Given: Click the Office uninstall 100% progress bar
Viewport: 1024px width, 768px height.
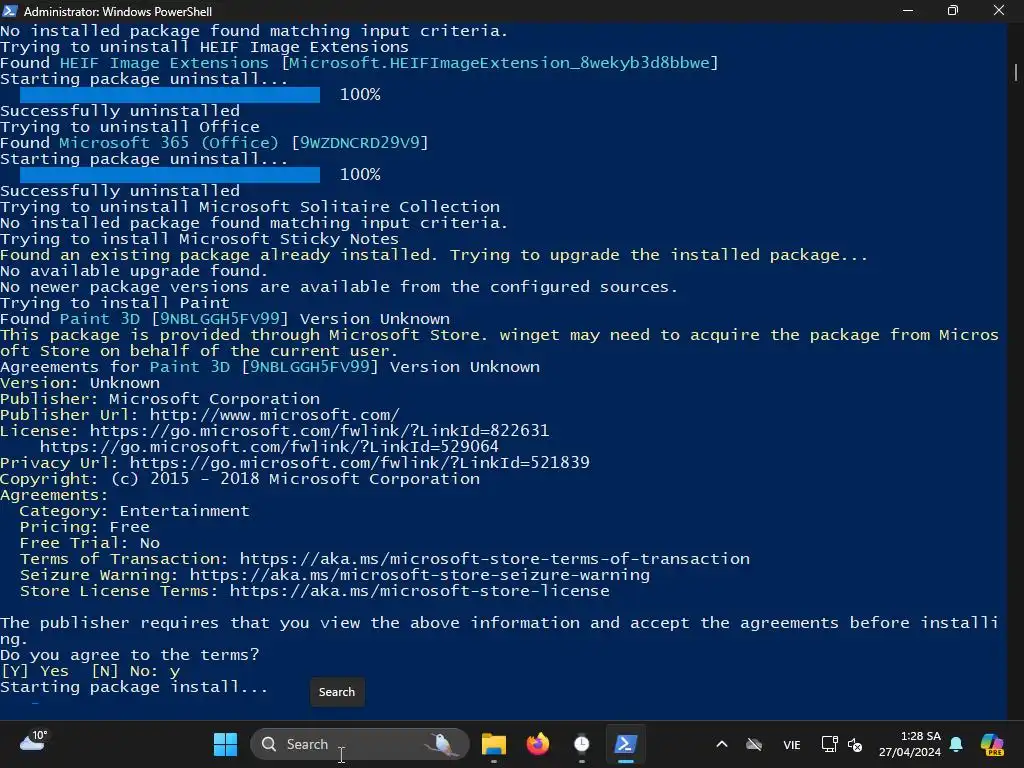Looking at the screenshot, I should pyautogui.click(x=170, y=174).
